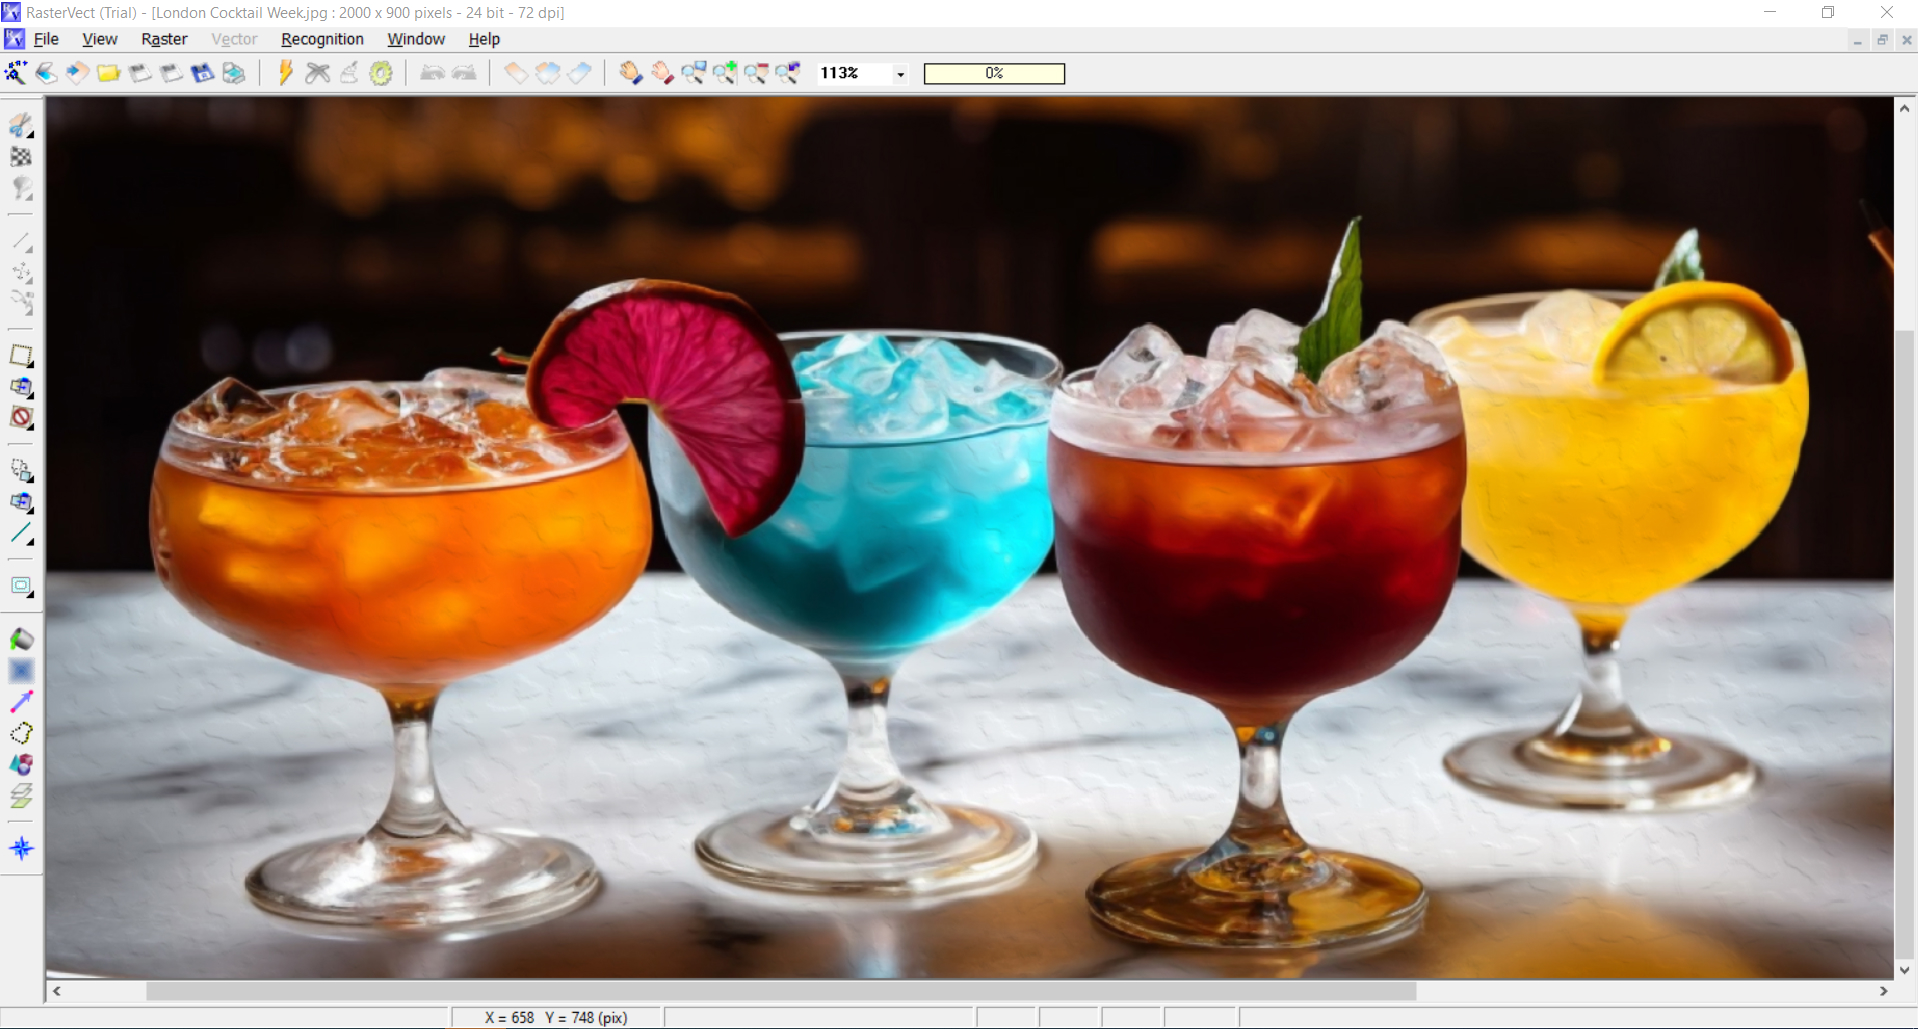Click the horizontal scrollbar thumb
This screenshot has width=1918, height=1029.
click(781, 991)
